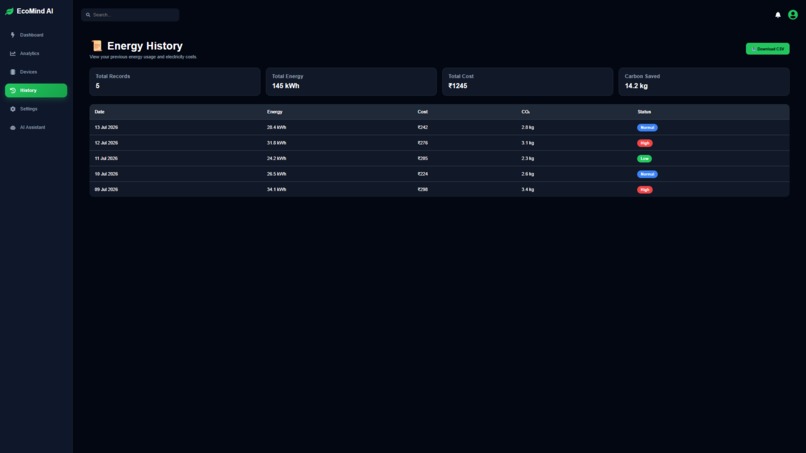Click the EcoMind AI leaf logo
806x453 pixels.
click(x=9, y=11)
